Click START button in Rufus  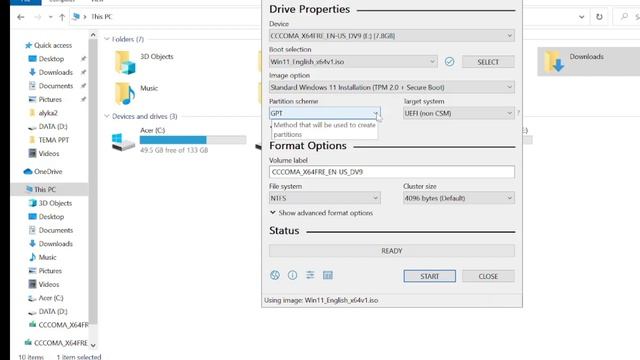pos(429,276)
